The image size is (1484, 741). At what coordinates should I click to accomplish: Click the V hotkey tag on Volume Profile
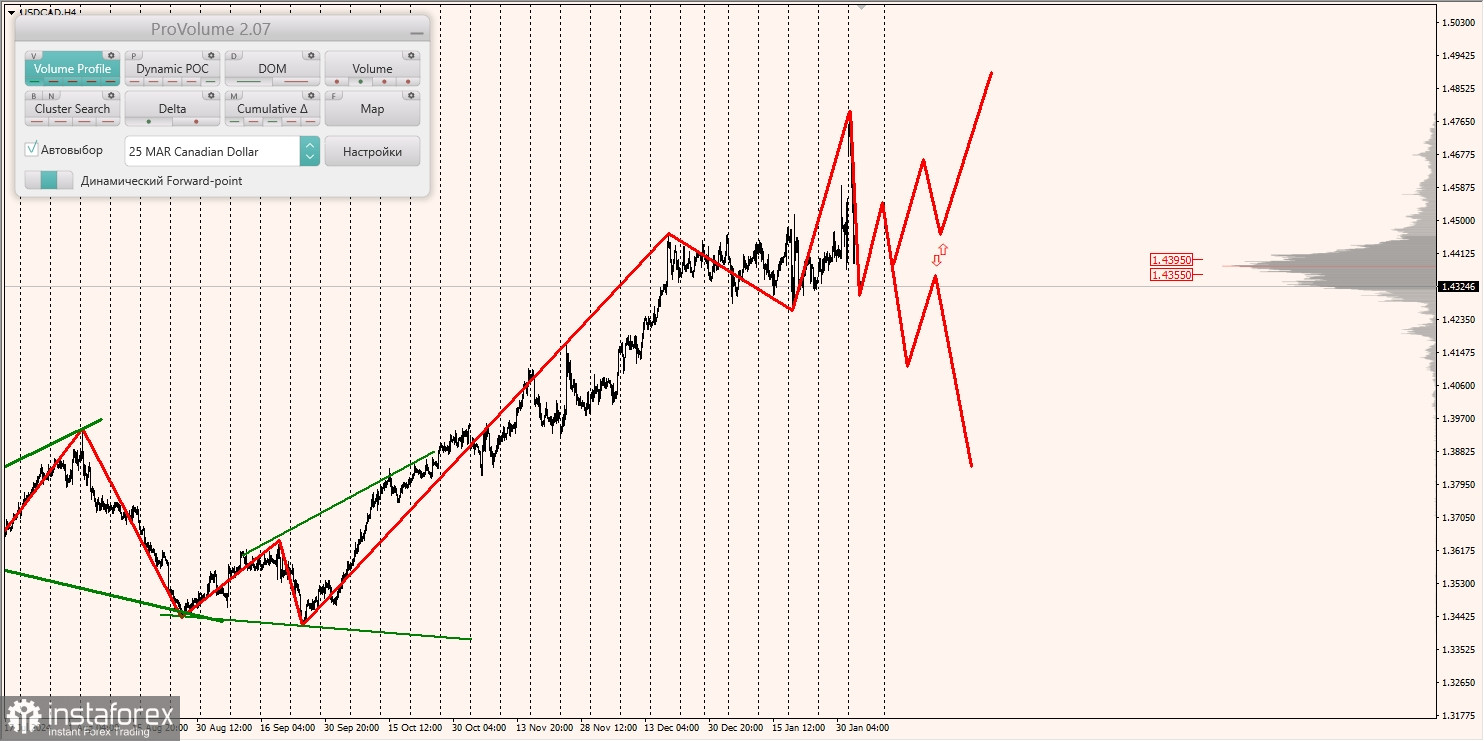pos(33,56)
